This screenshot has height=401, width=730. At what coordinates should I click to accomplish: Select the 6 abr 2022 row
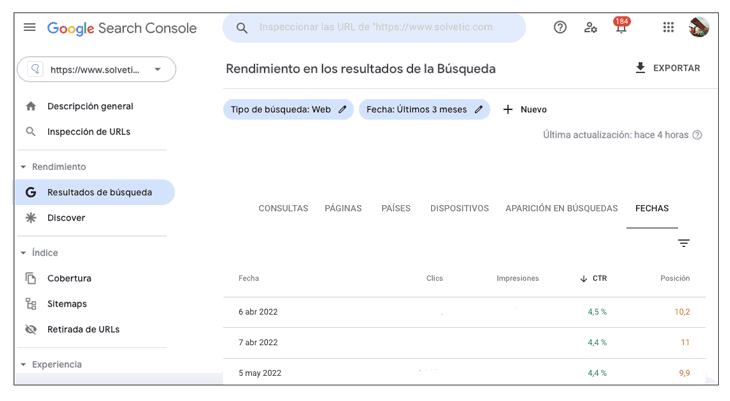pos(464,312)
